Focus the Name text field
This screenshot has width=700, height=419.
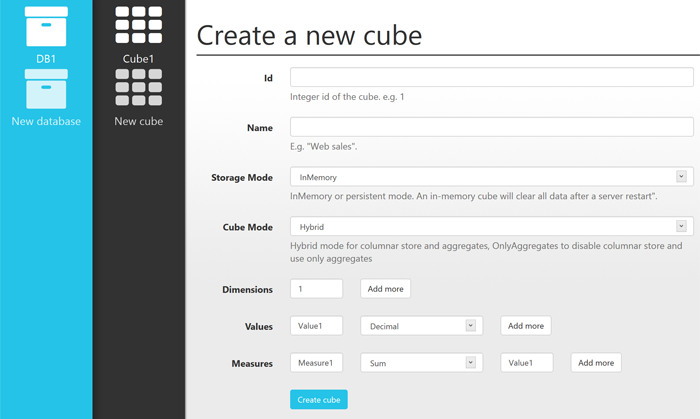[492, 127]
